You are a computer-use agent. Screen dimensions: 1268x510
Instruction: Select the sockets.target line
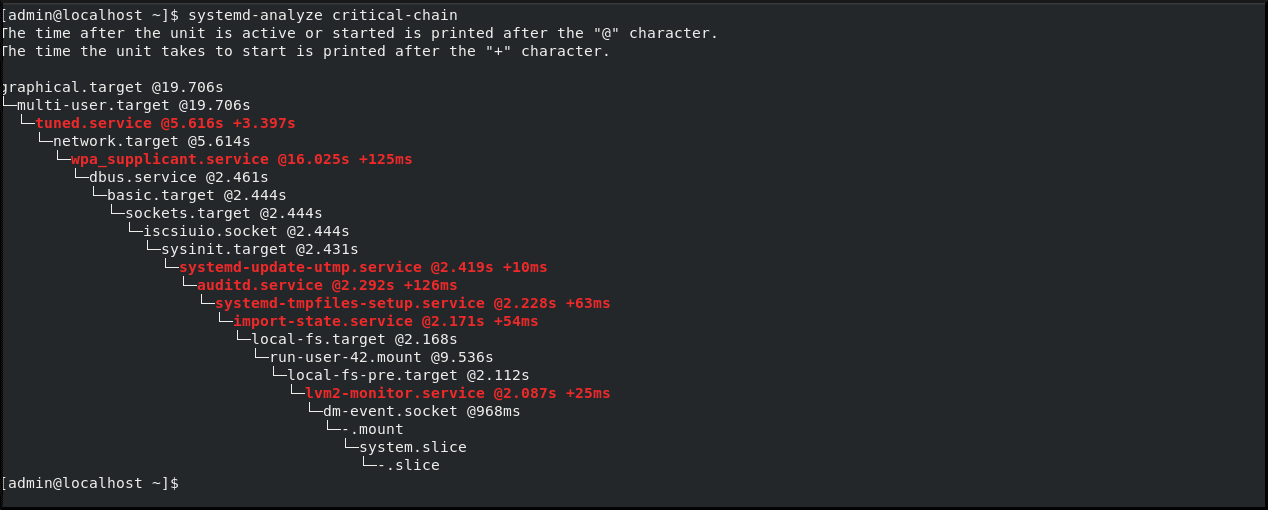pyautogui.click(x=223, y=213)
